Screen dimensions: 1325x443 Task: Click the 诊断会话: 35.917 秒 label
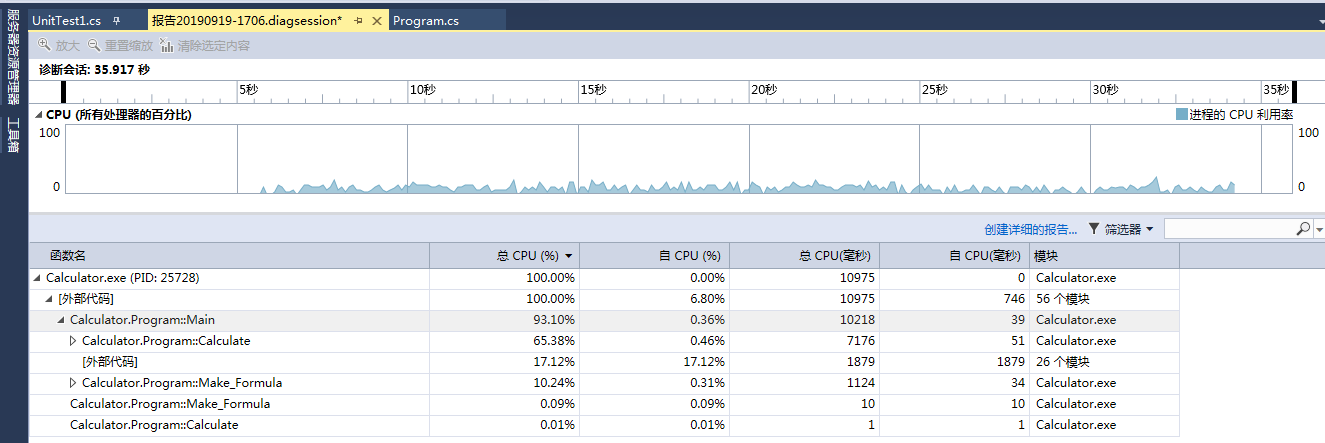pos(94,70)
